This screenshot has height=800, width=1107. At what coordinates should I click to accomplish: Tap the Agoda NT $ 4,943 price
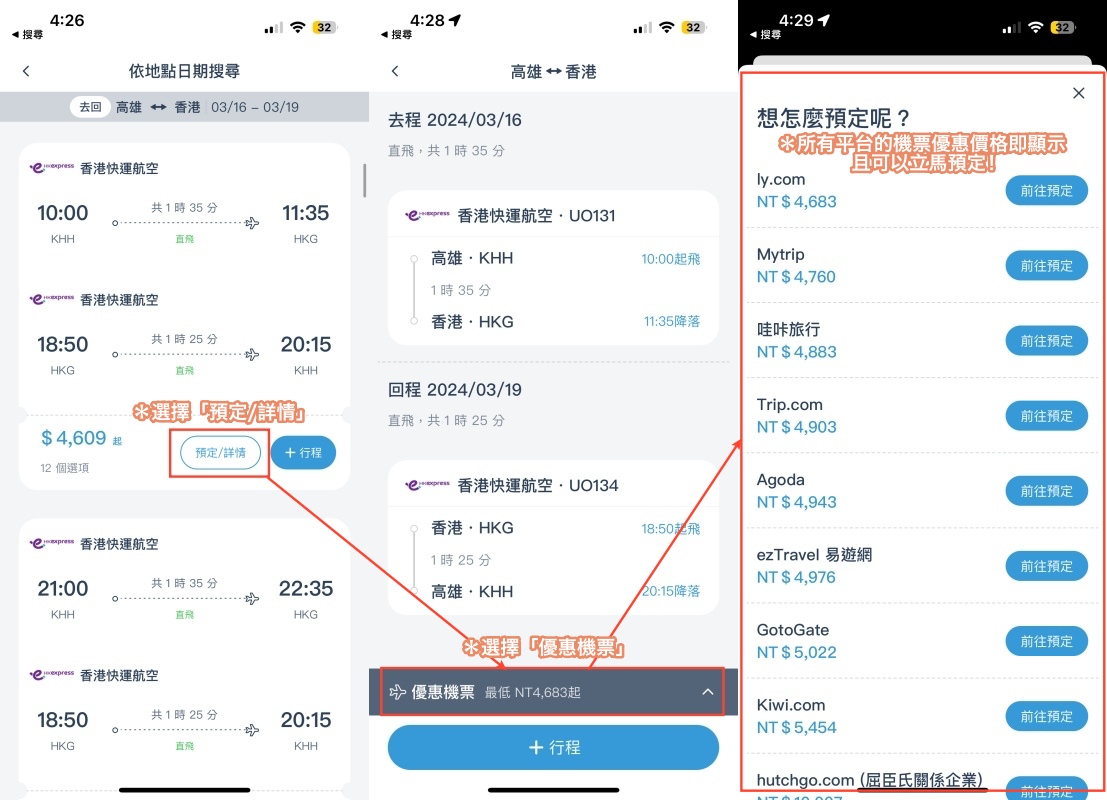(796, 502)
